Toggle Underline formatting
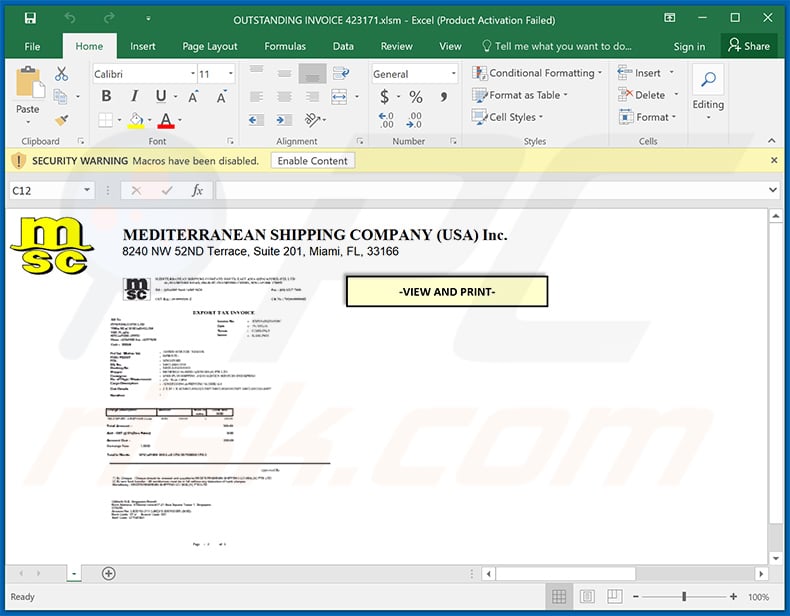Screen dimensions: 790x616 (x=161, y=96)
